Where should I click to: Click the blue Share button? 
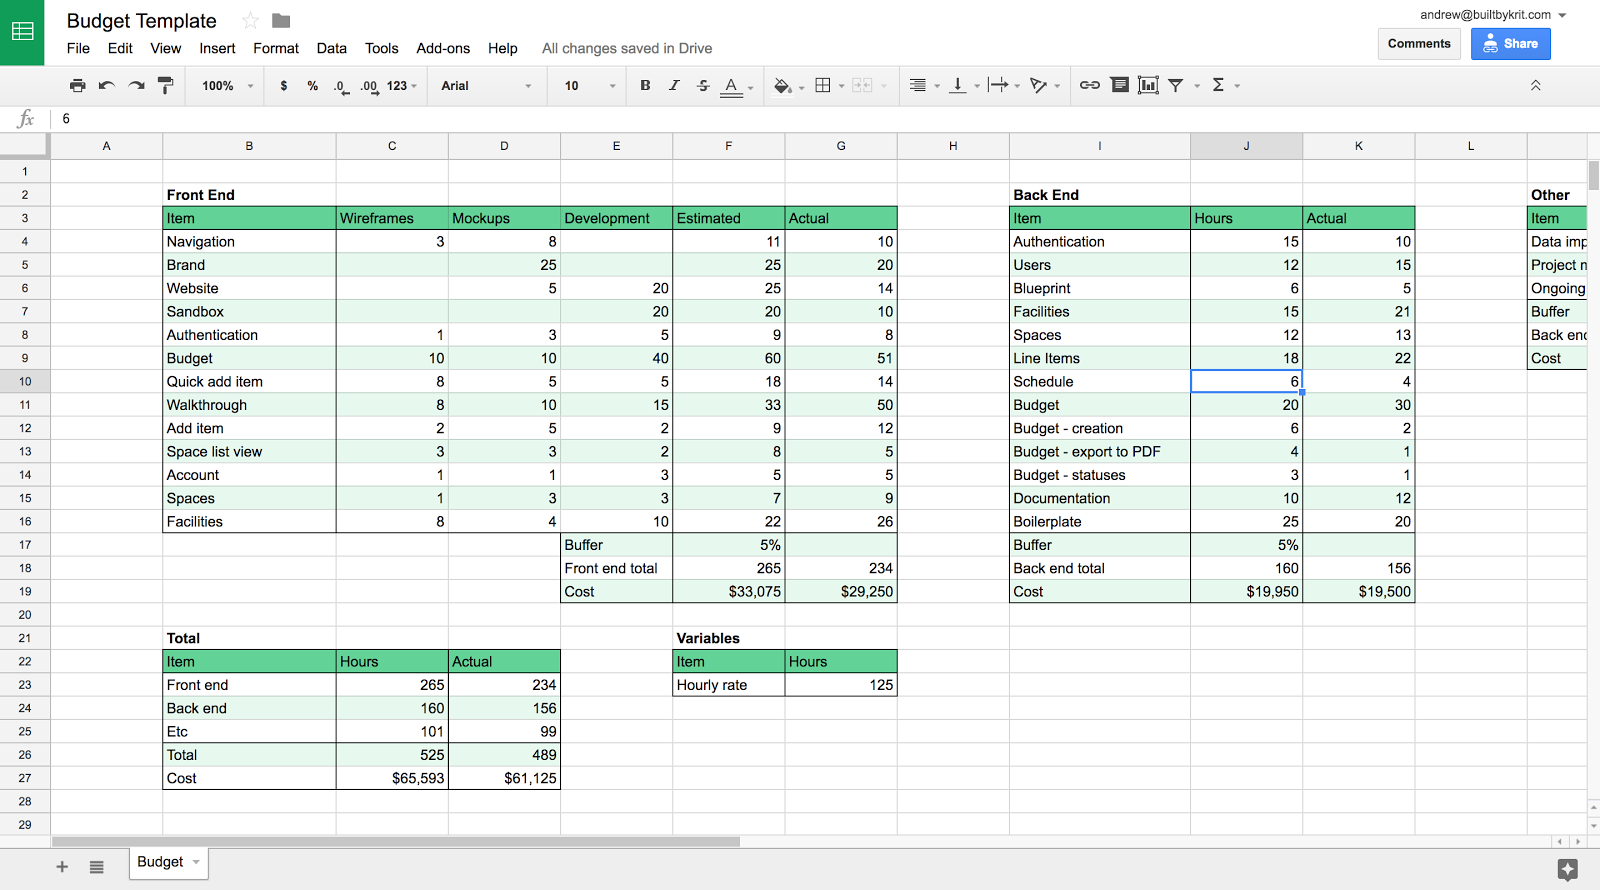click(x=1510, y=44)
